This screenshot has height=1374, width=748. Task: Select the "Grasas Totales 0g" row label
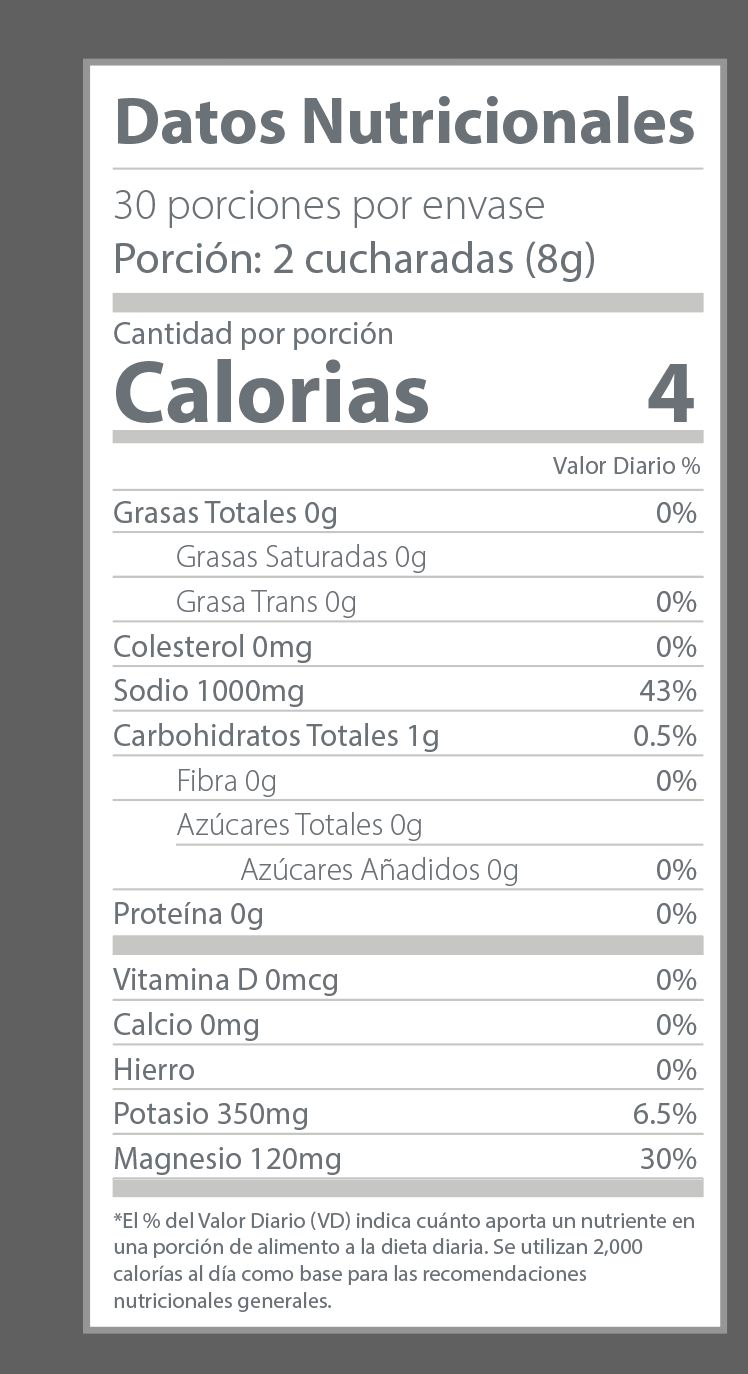click(x=225, y=513)
